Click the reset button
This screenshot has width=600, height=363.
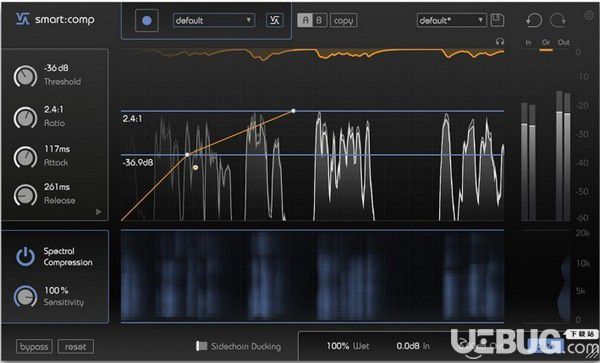[x=75, y=347]
